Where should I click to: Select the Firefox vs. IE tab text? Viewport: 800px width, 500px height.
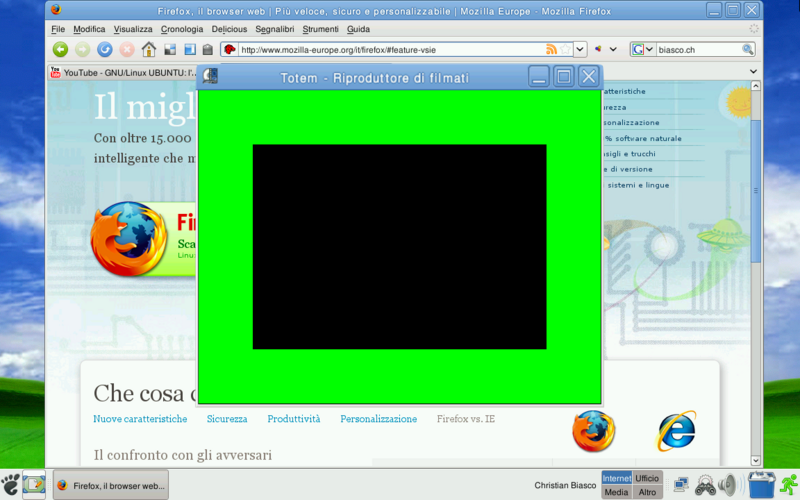pyautogui.click(x=466, y=419)
